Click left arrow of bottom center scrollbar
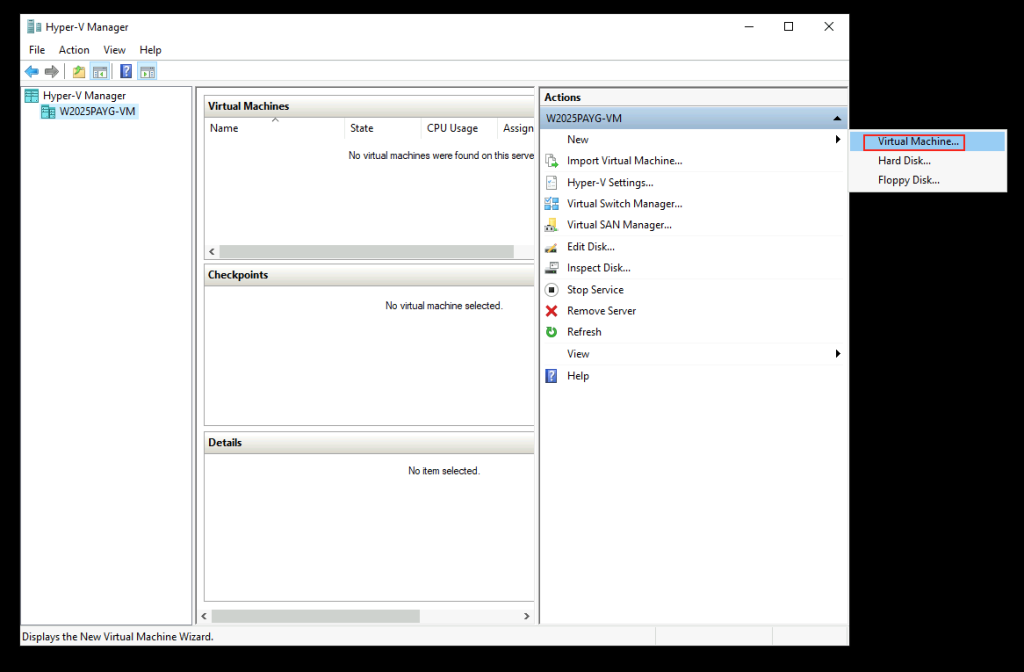 click(x=204, y=616)
